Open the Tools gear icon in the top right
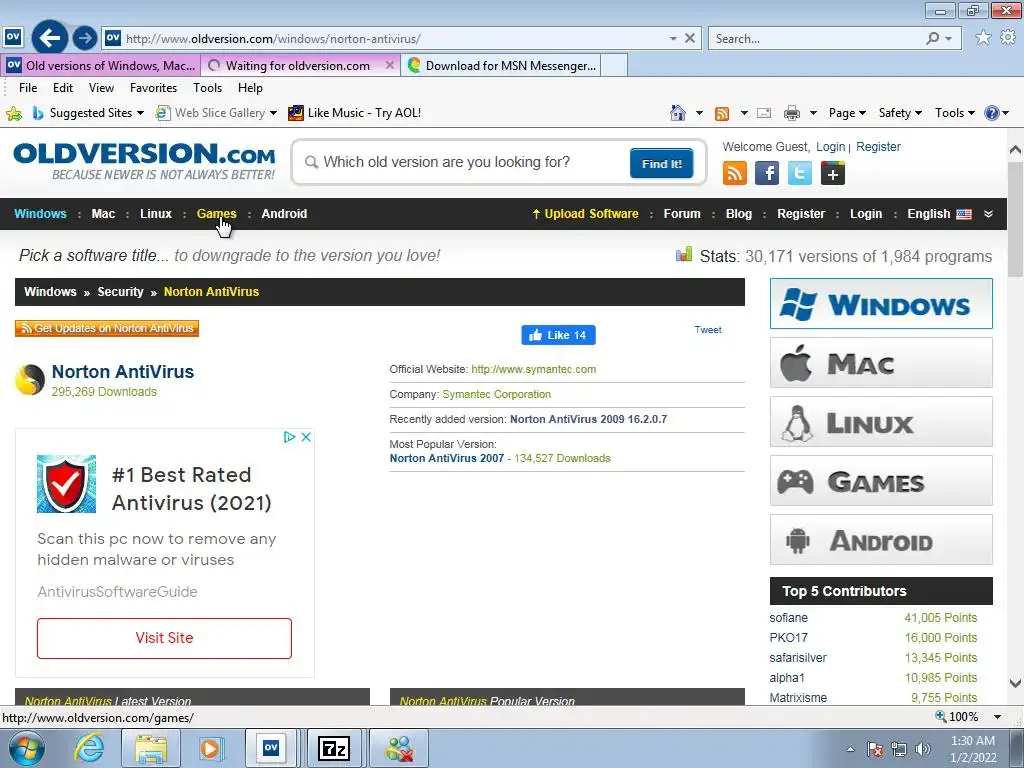This screenshot has height=768, width=1024. [x=1008, y=38]
